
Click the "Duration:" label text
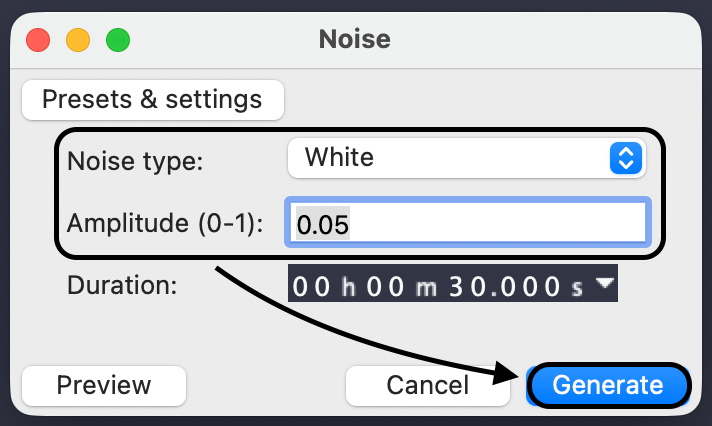[122, 285]
